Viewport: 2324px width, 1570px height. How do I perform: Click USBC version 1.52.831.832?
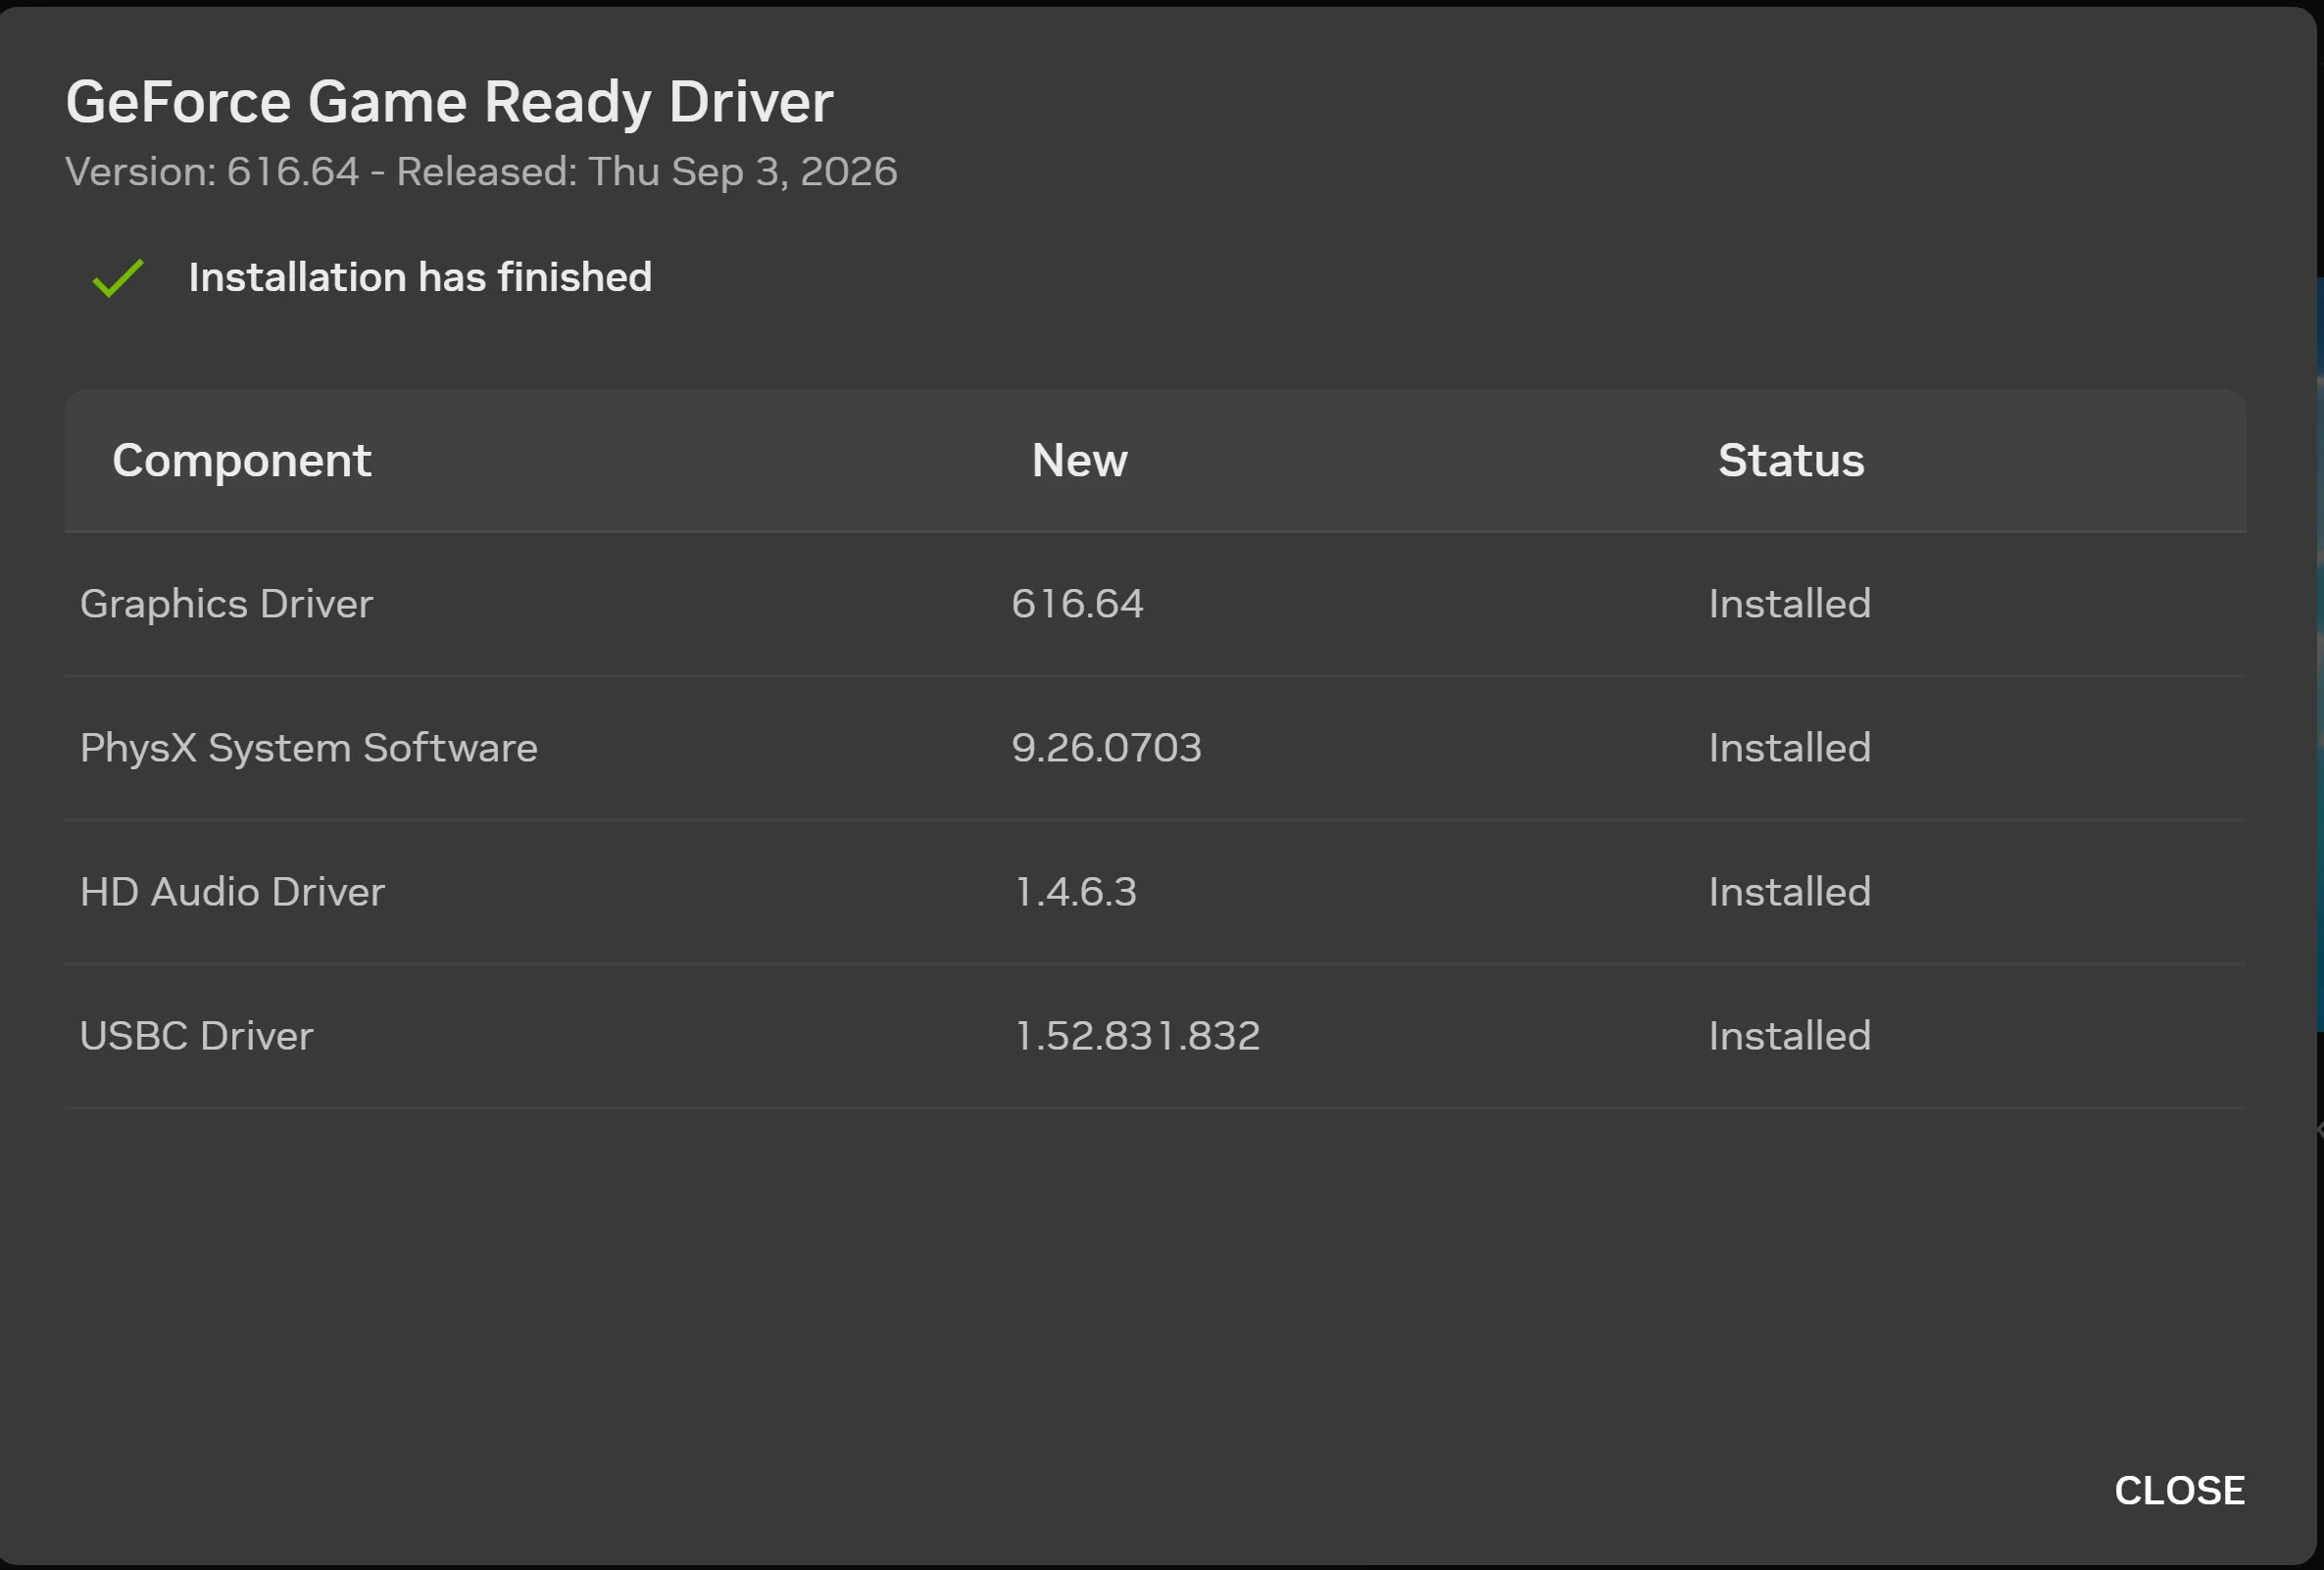pyautogui.click(x=1137, y=1036)
